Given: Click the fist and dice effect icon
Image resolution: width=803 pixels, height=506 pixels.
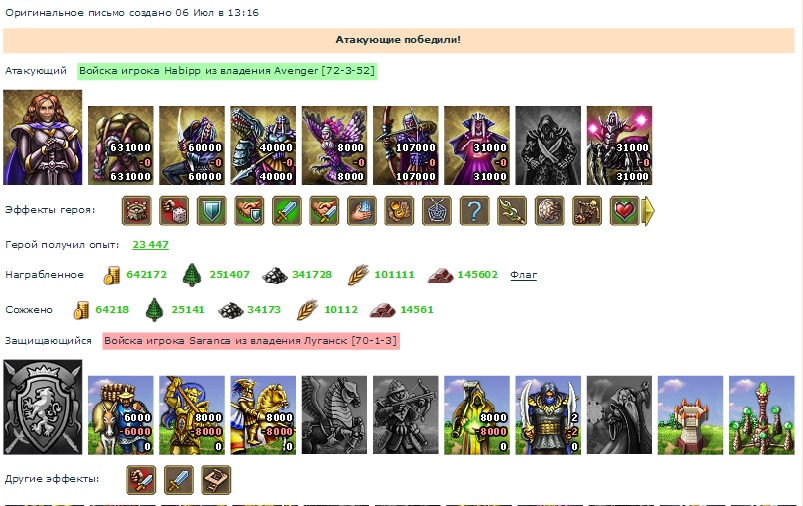Looking at the screenshot, I should 174,211.
